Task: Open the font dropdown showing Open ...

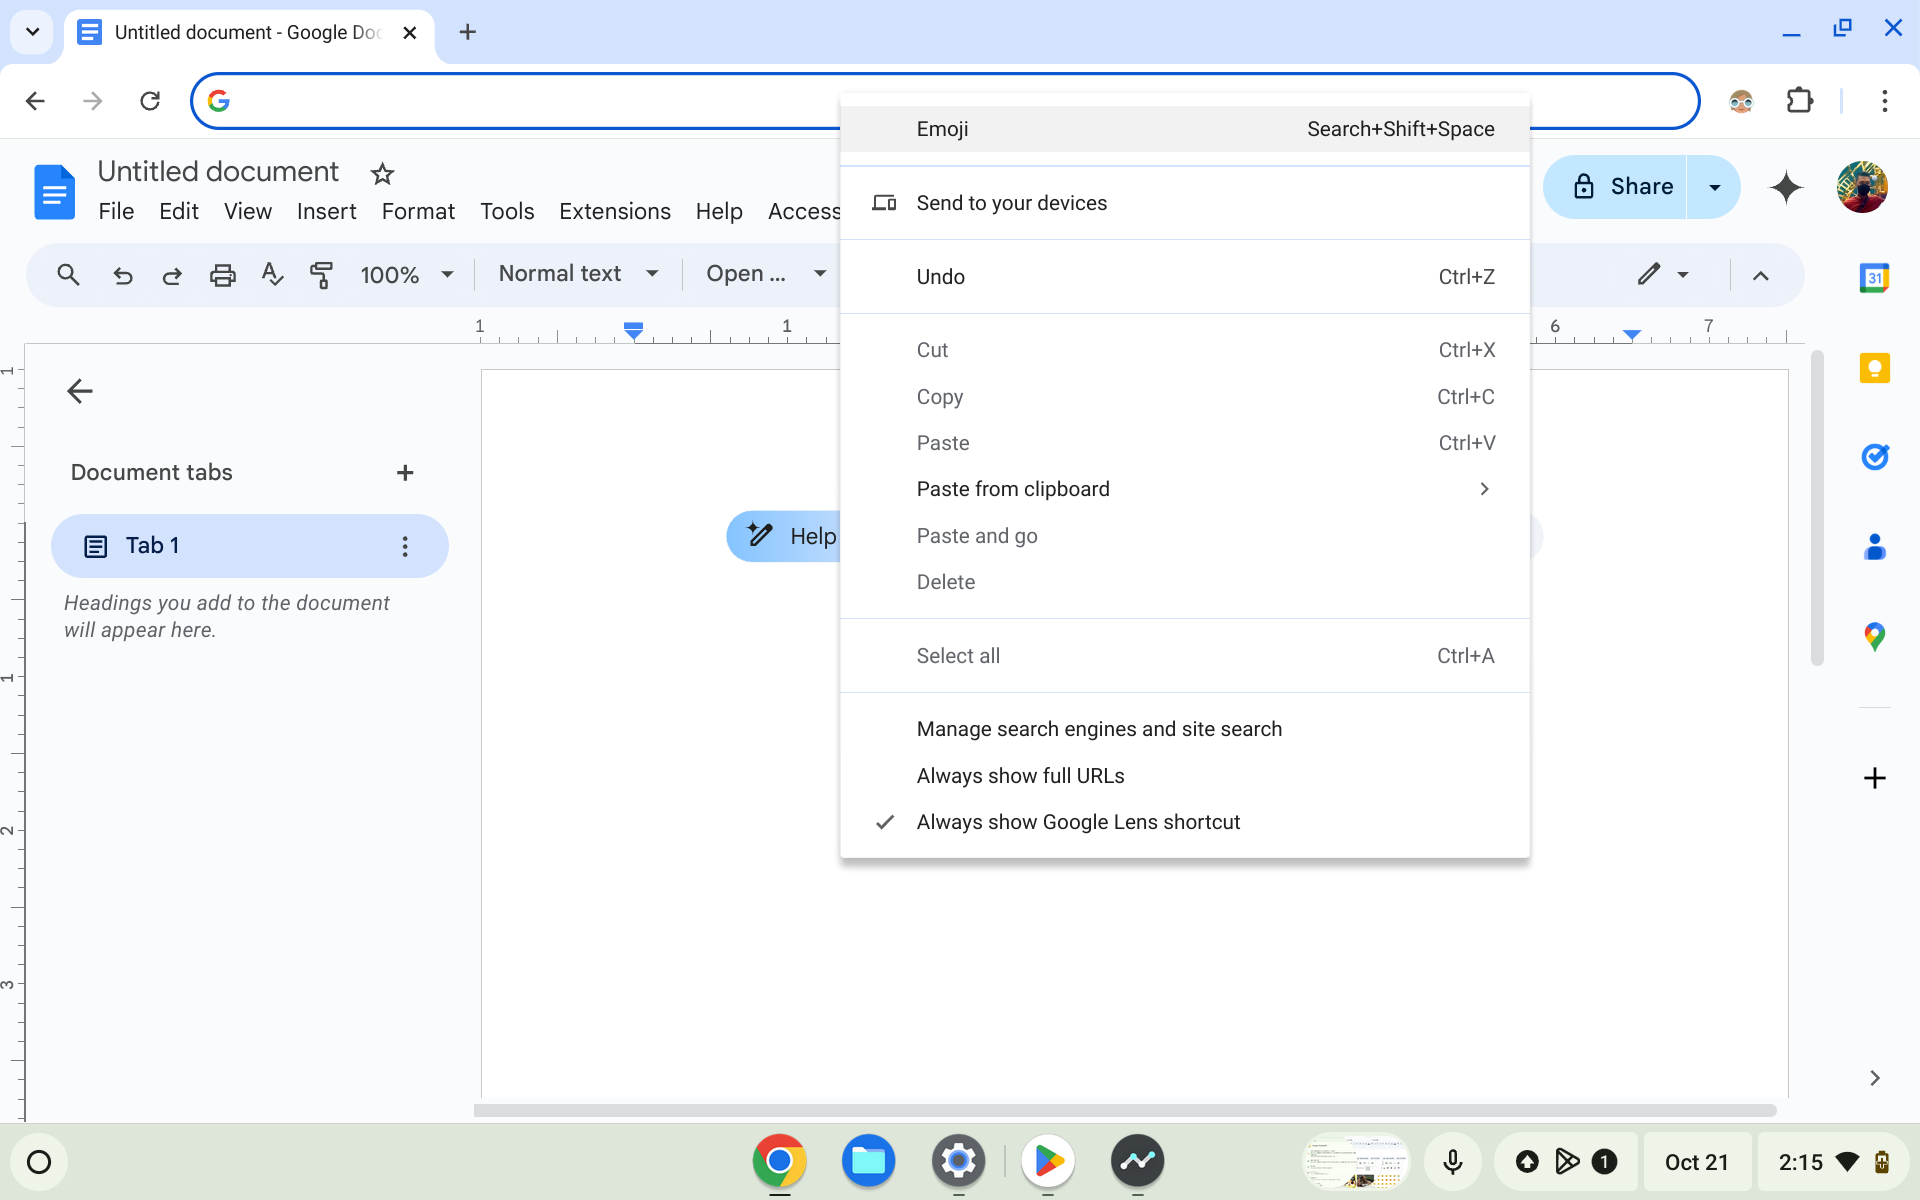Action: (765, 274)
